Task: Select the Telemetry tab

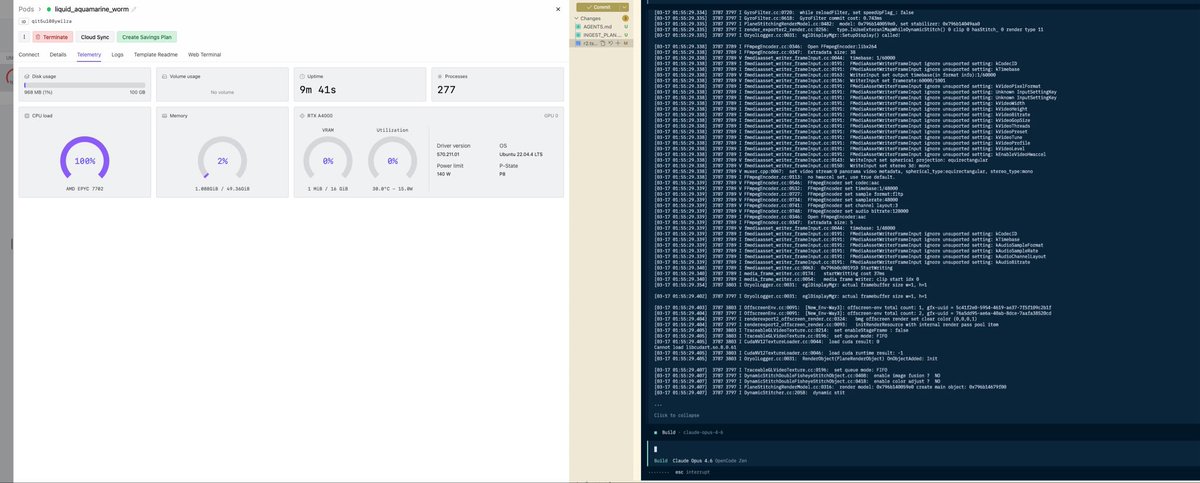Action: coord(89,54)
